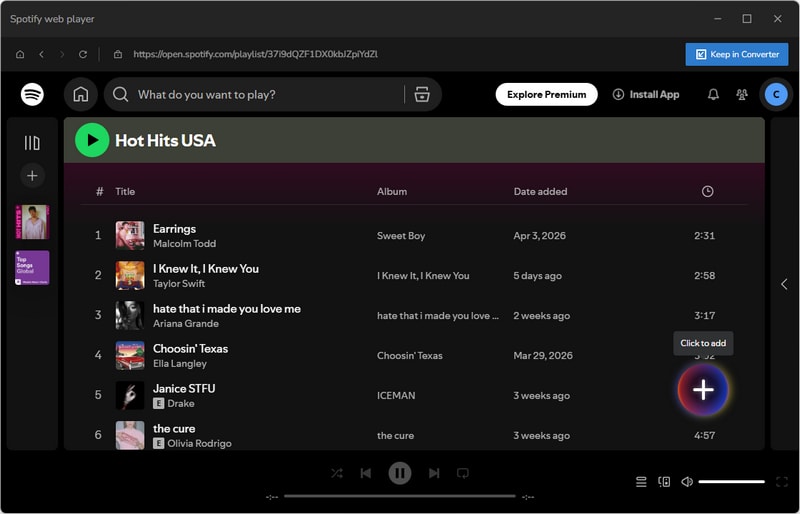Click Keep in Converter button

click(737, 54)
